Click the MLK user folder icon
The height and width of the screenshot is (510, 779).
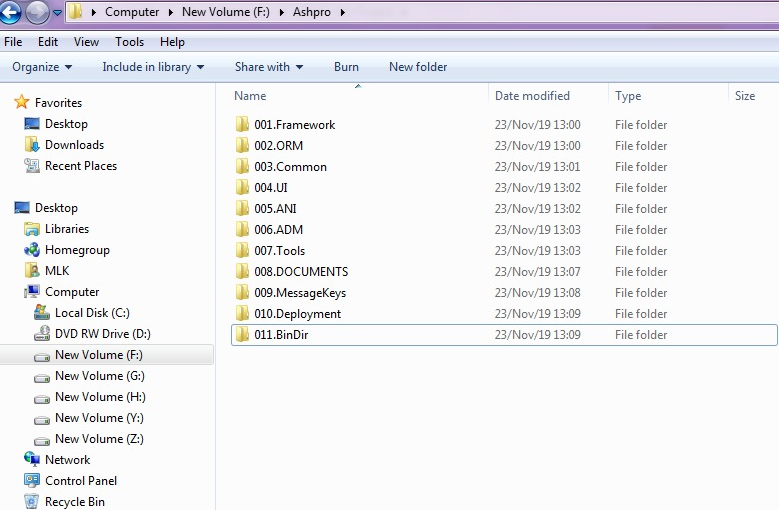coord(31,271)
